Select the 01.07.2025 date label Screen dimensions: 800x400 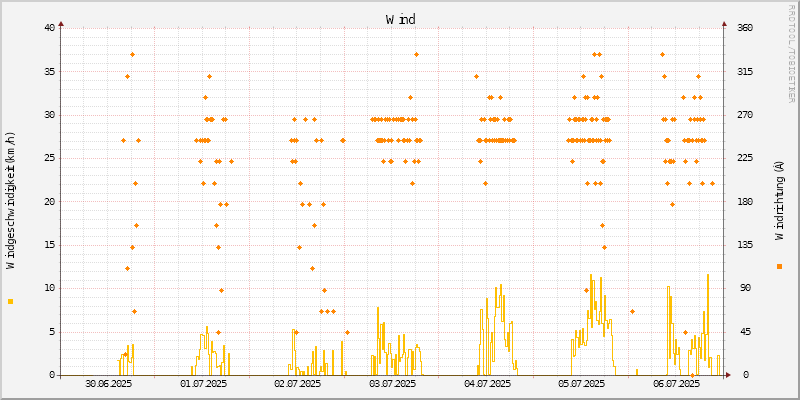(x=203, y=384)
